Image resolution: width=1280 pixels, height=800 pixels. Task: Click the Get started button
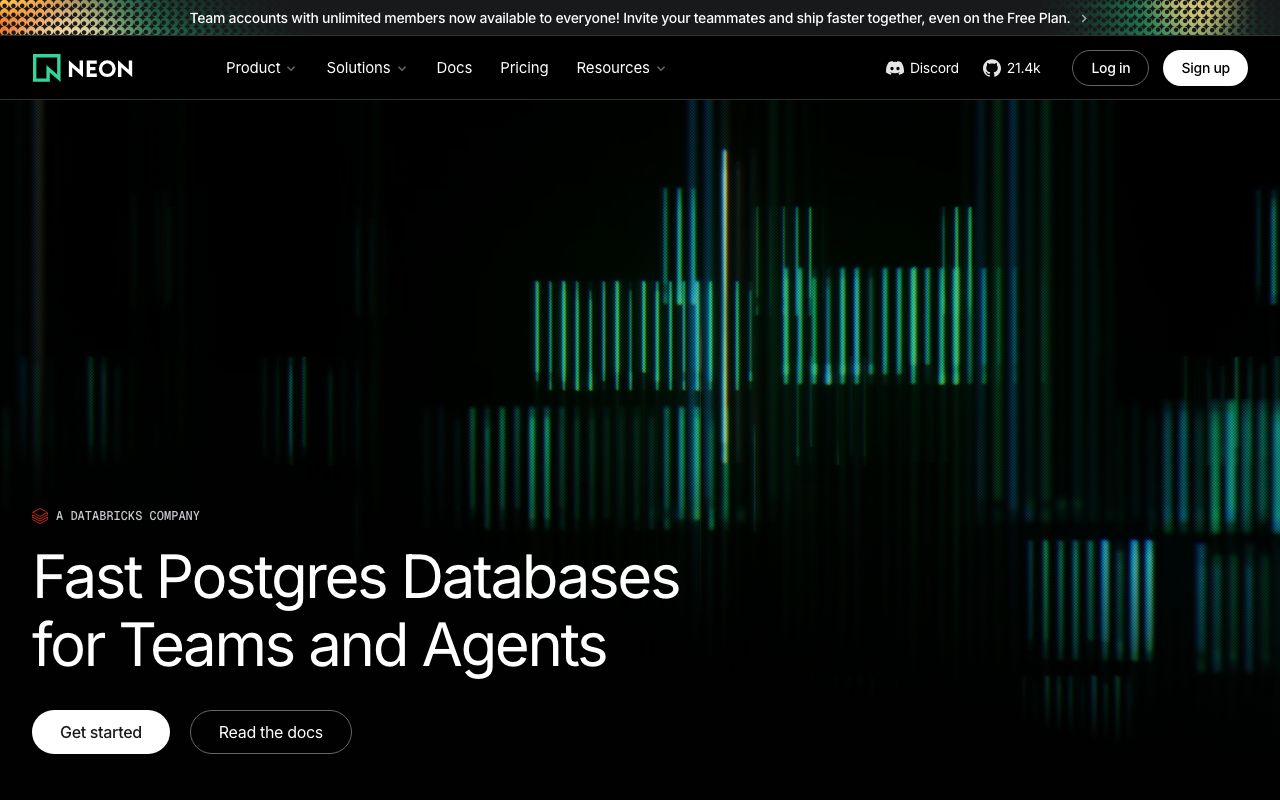(101, 732)
